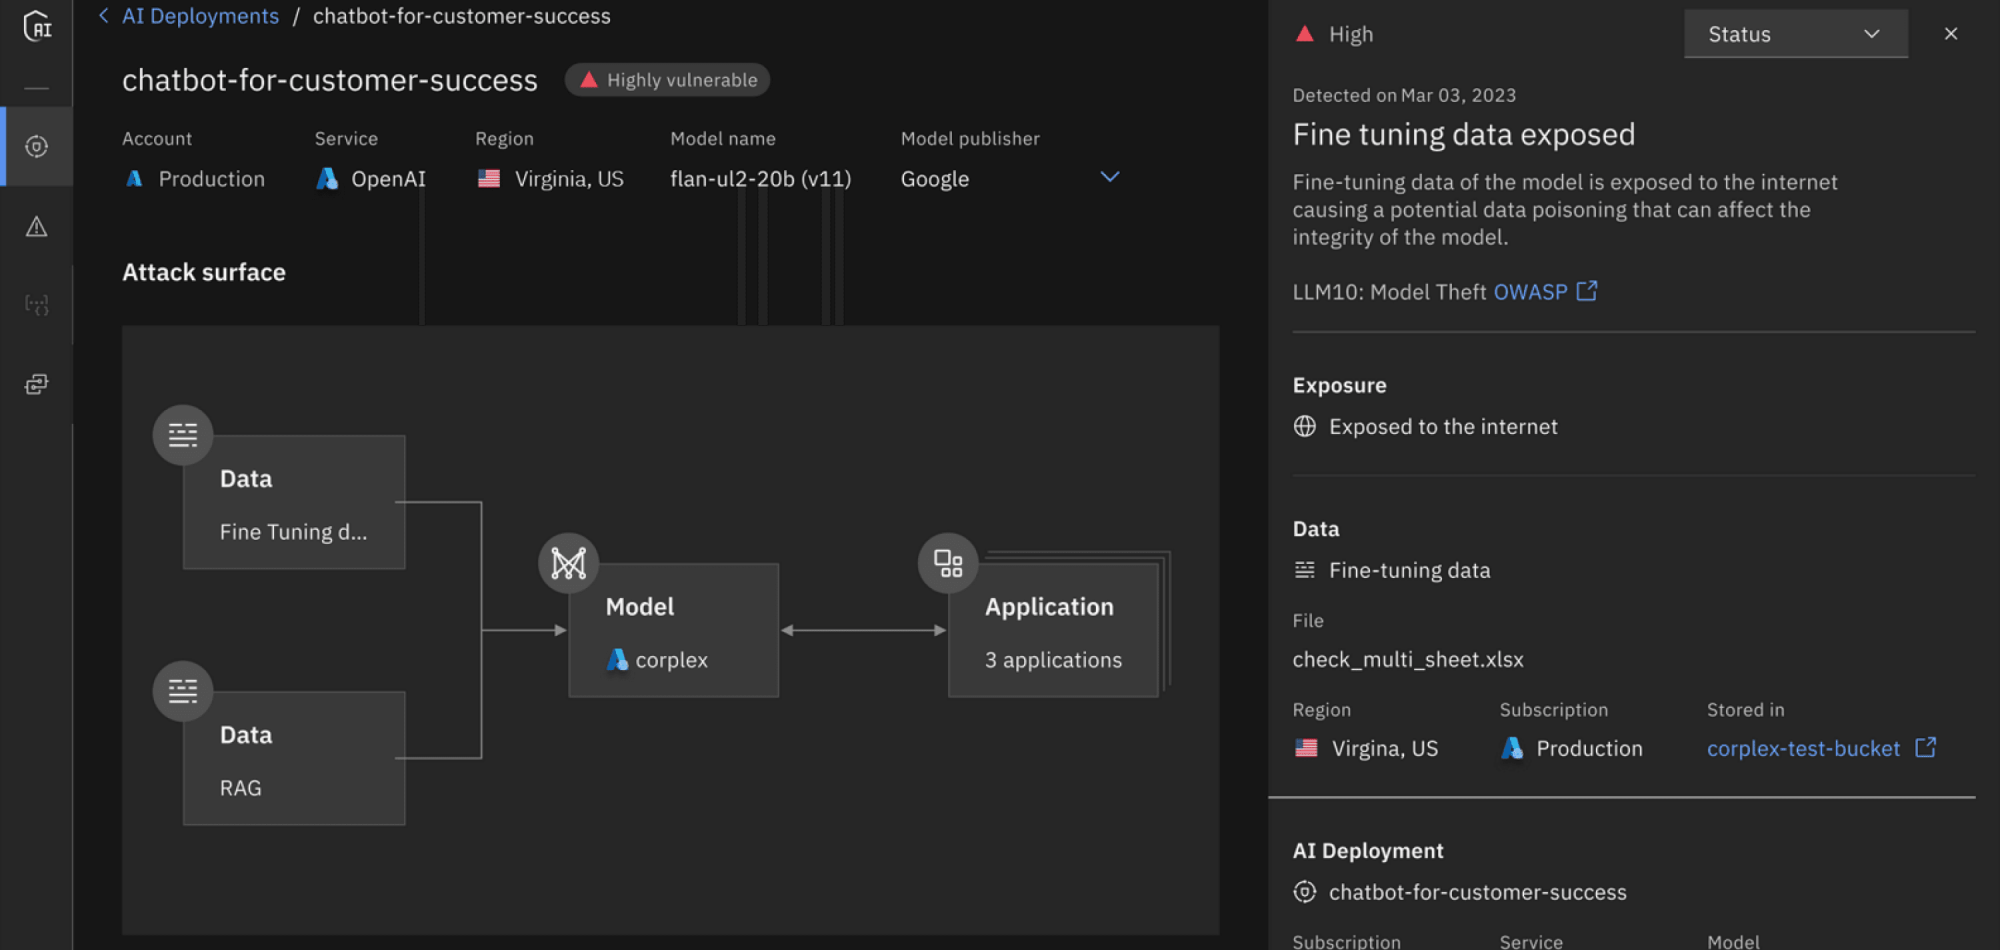This screenshot has width=2000, height=950.
Task: Open the warnings triangle sidebar icon
Action: click(x=37, y=227)
